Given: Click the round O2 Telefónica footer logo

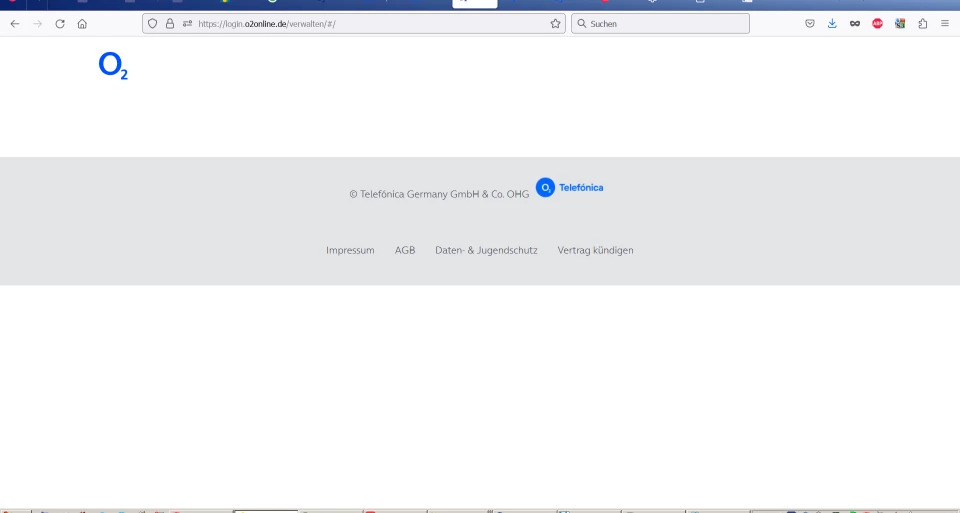Looking at the screenshot, I should [x=545, y=187].
